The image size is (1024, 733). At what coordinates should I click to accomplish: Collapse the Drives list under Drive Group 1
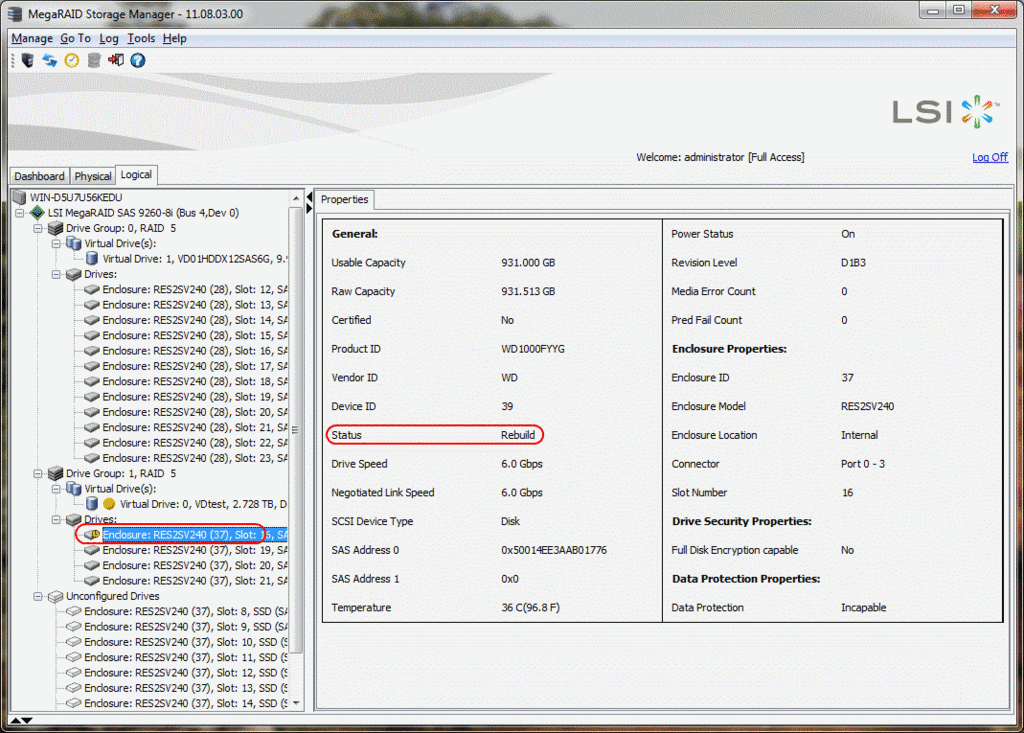[x=56, y=519]
